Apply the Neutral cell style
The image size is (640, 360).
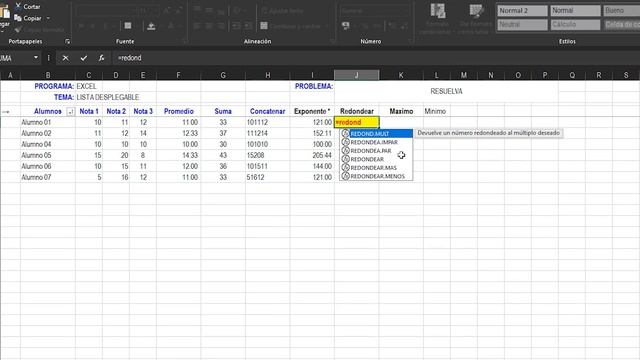(x=522, y=24)
